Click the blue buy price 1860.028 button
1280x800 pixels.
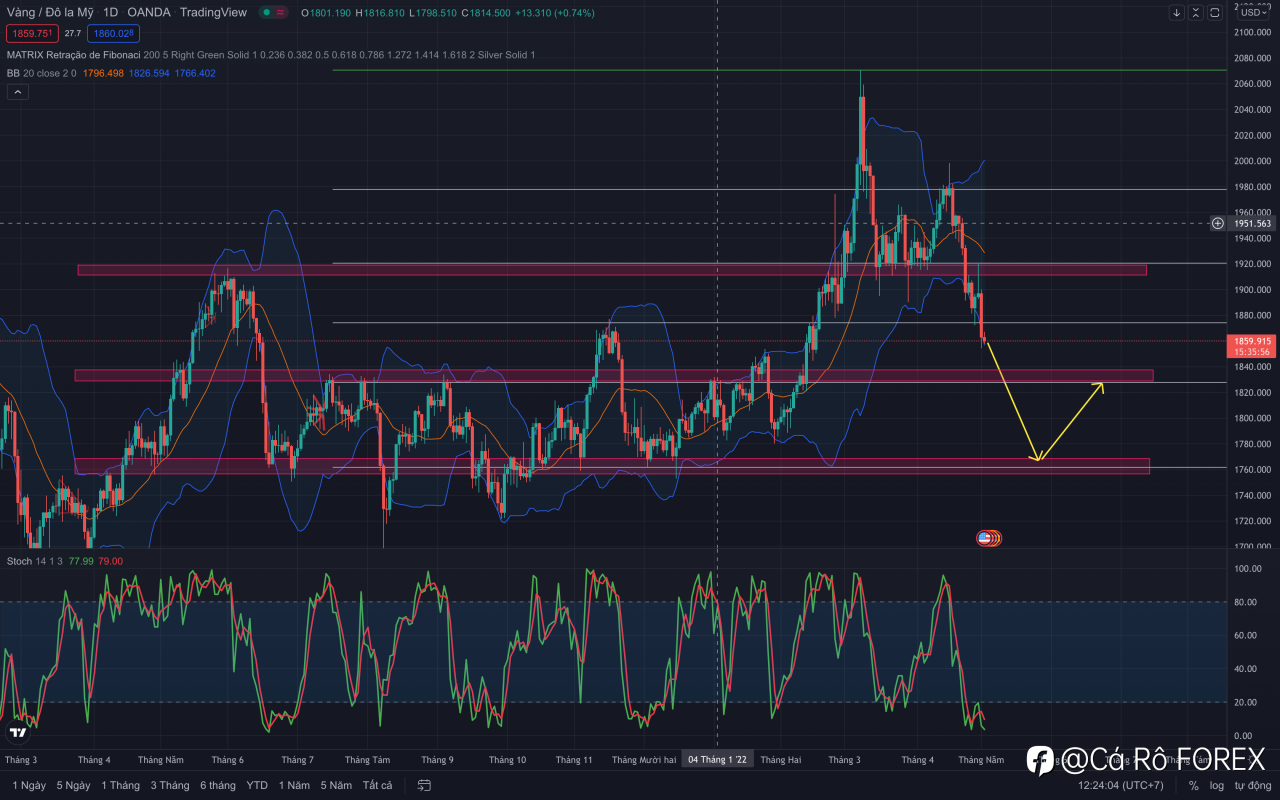112,33
